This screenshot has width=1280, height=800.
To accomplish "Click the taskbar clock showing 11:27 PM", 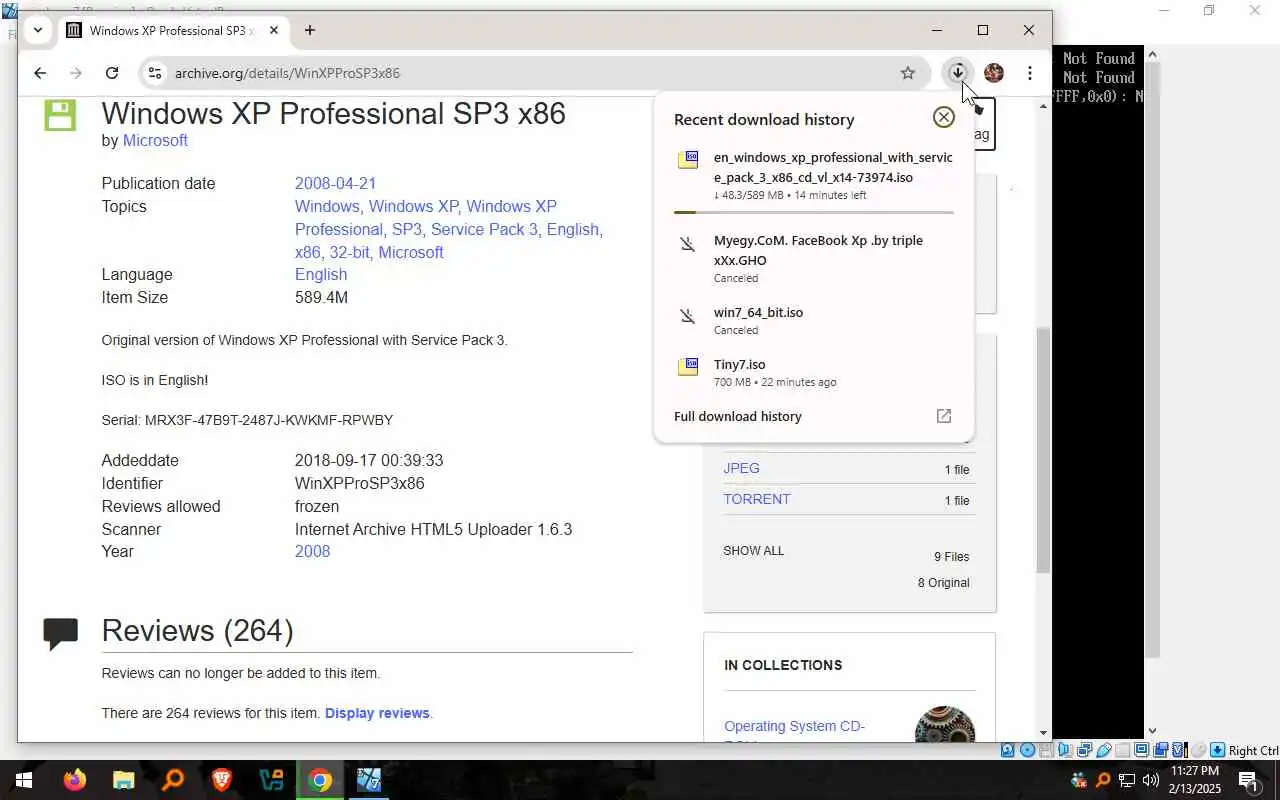I will tap(1194, 780).
